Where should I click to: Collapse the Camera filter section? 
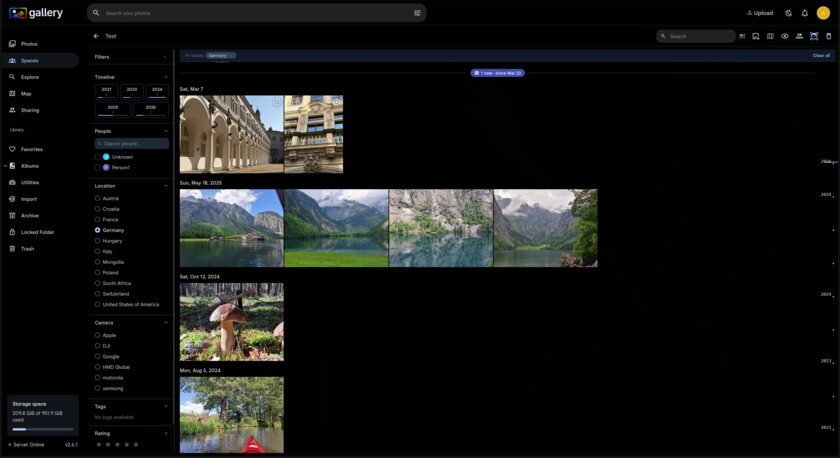(x=166, y=323)
